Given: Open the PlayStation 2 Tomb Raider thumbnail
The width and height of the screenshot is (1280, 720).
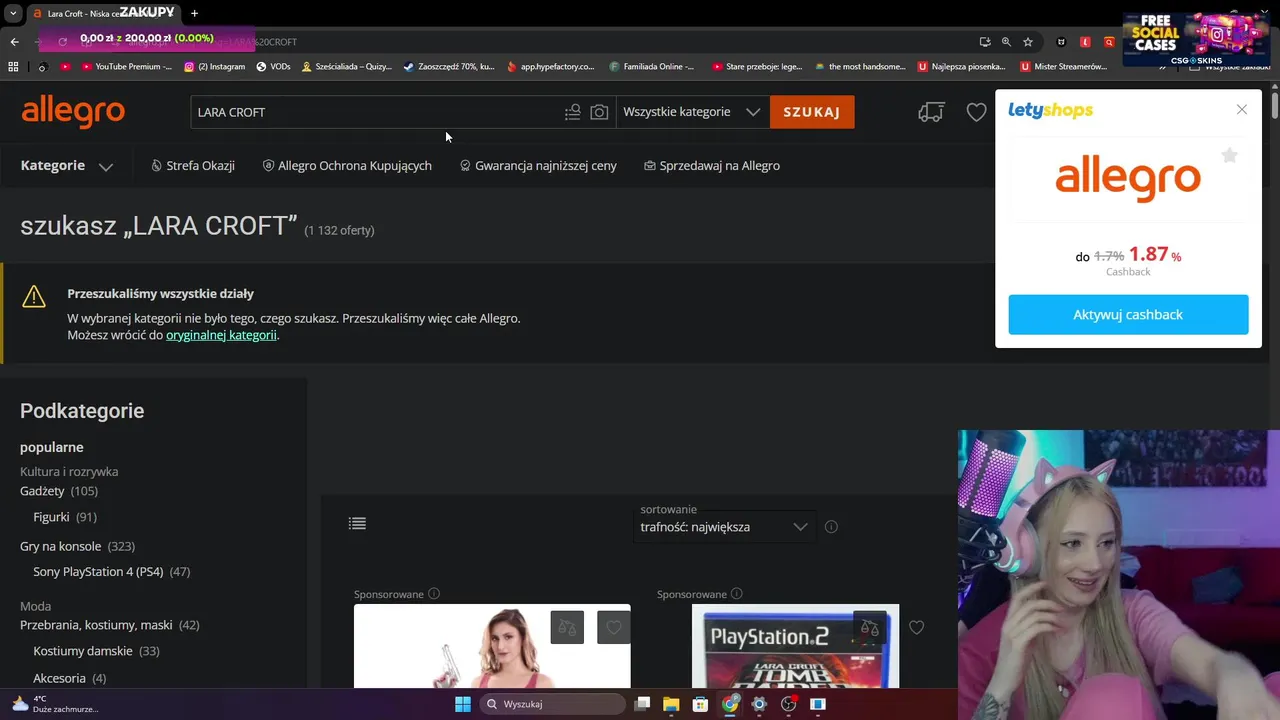Looking at the screenshot, I should (795, 646).
